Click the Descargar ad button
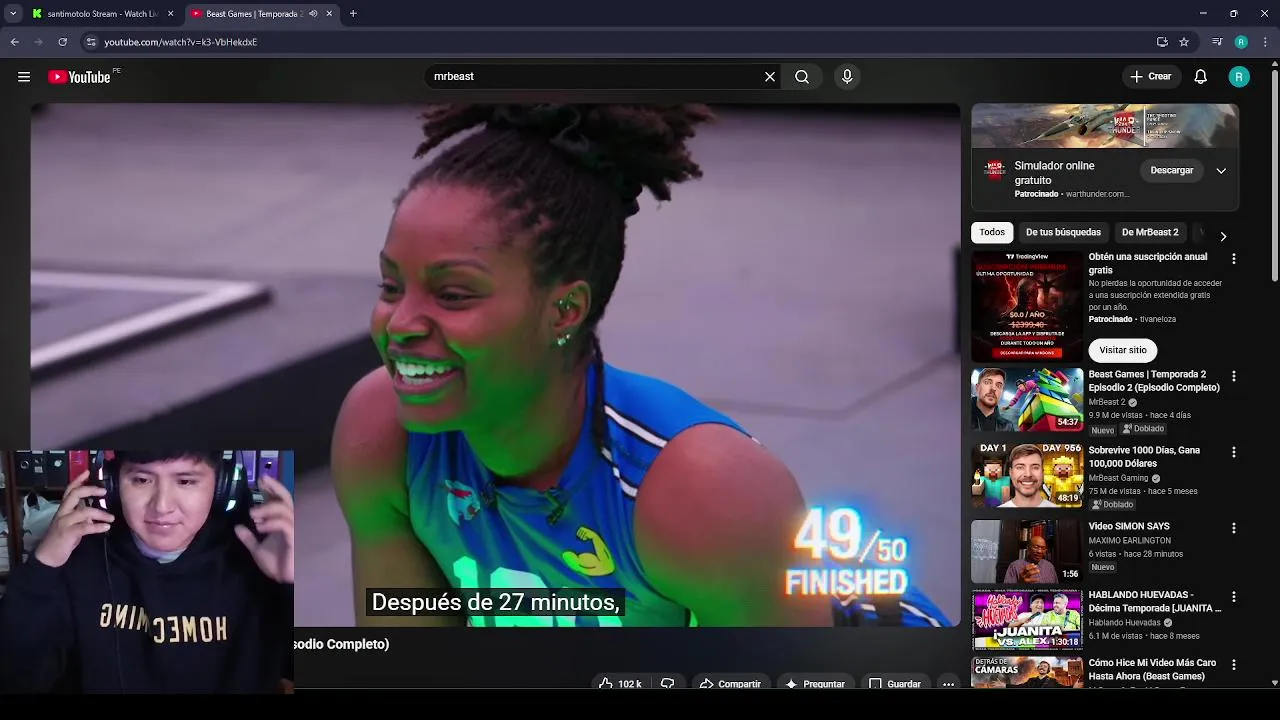The width and height of the screenshot is (1280, 720). pyautogui.click(x=1171, y=171)
